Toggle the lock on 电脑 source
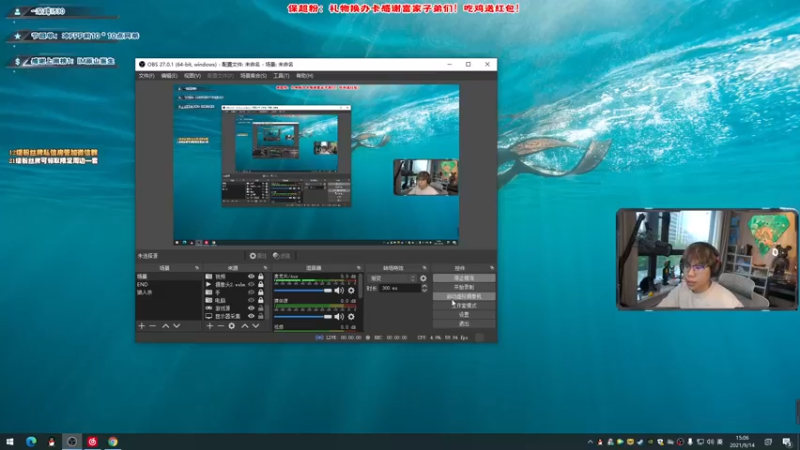Viewport: 800px width, 450px height. click(x=261, y=300)
